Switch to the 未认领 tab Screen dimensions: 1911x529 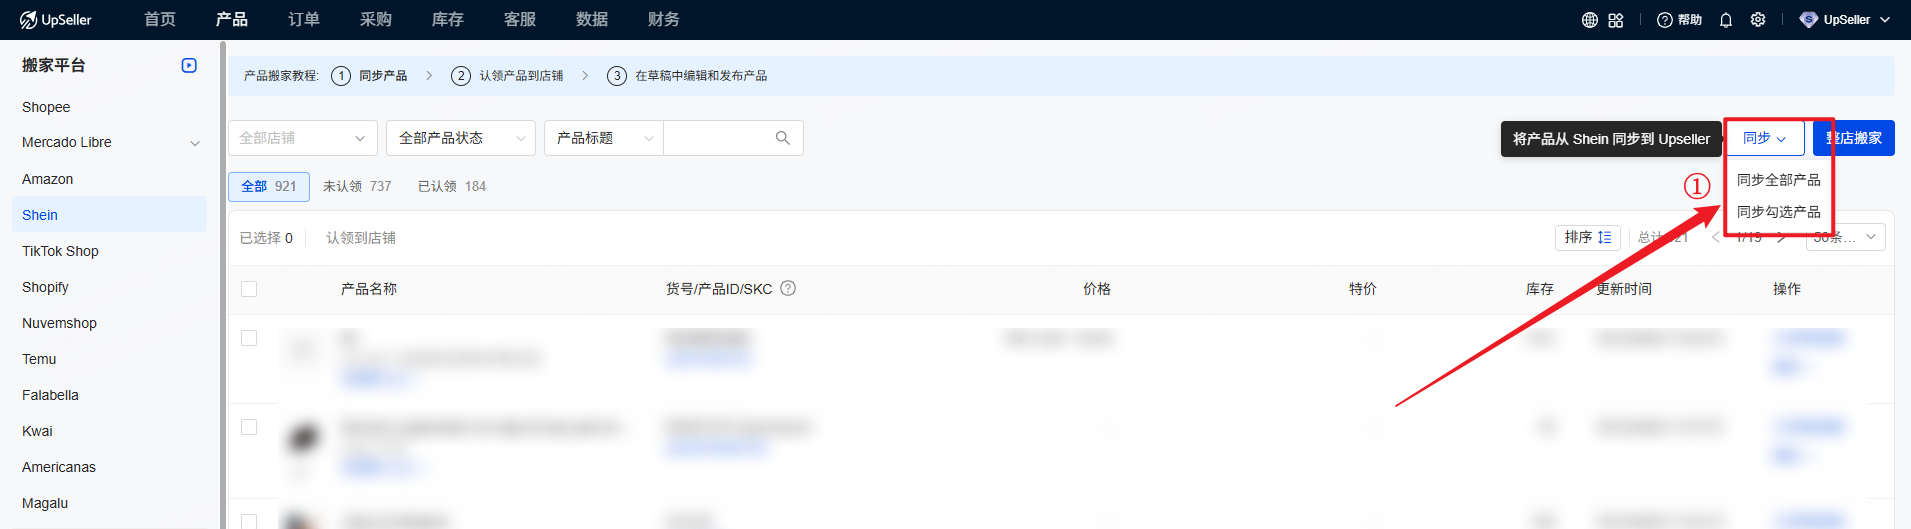[x=357, y=187]
